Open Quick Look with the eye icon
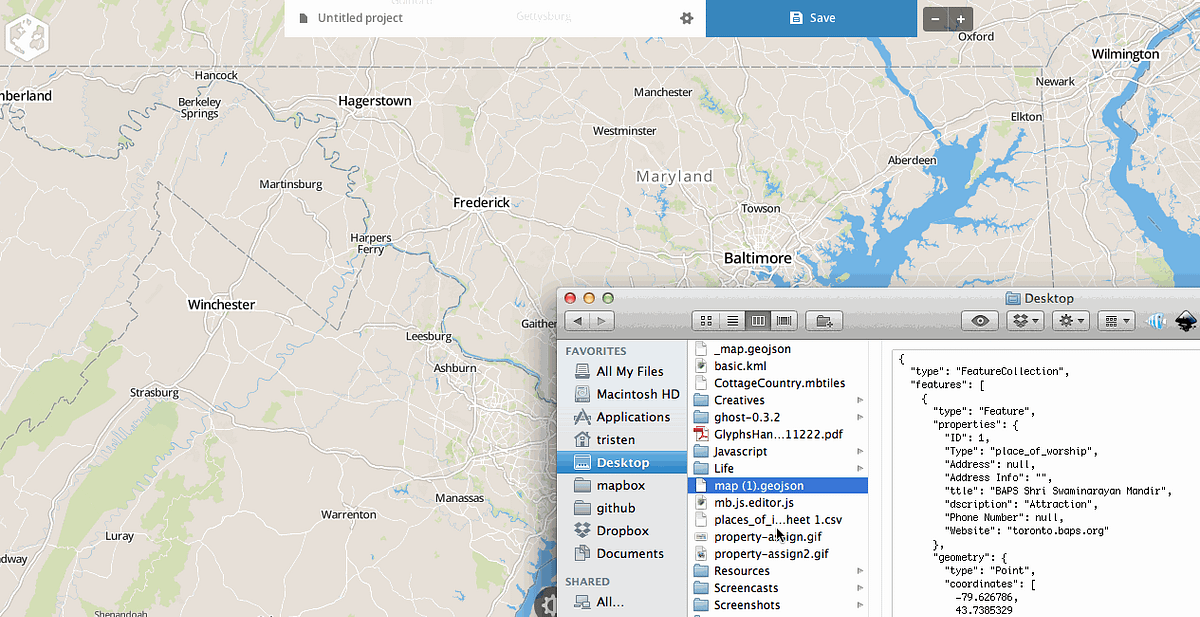 tap(980, 320)
